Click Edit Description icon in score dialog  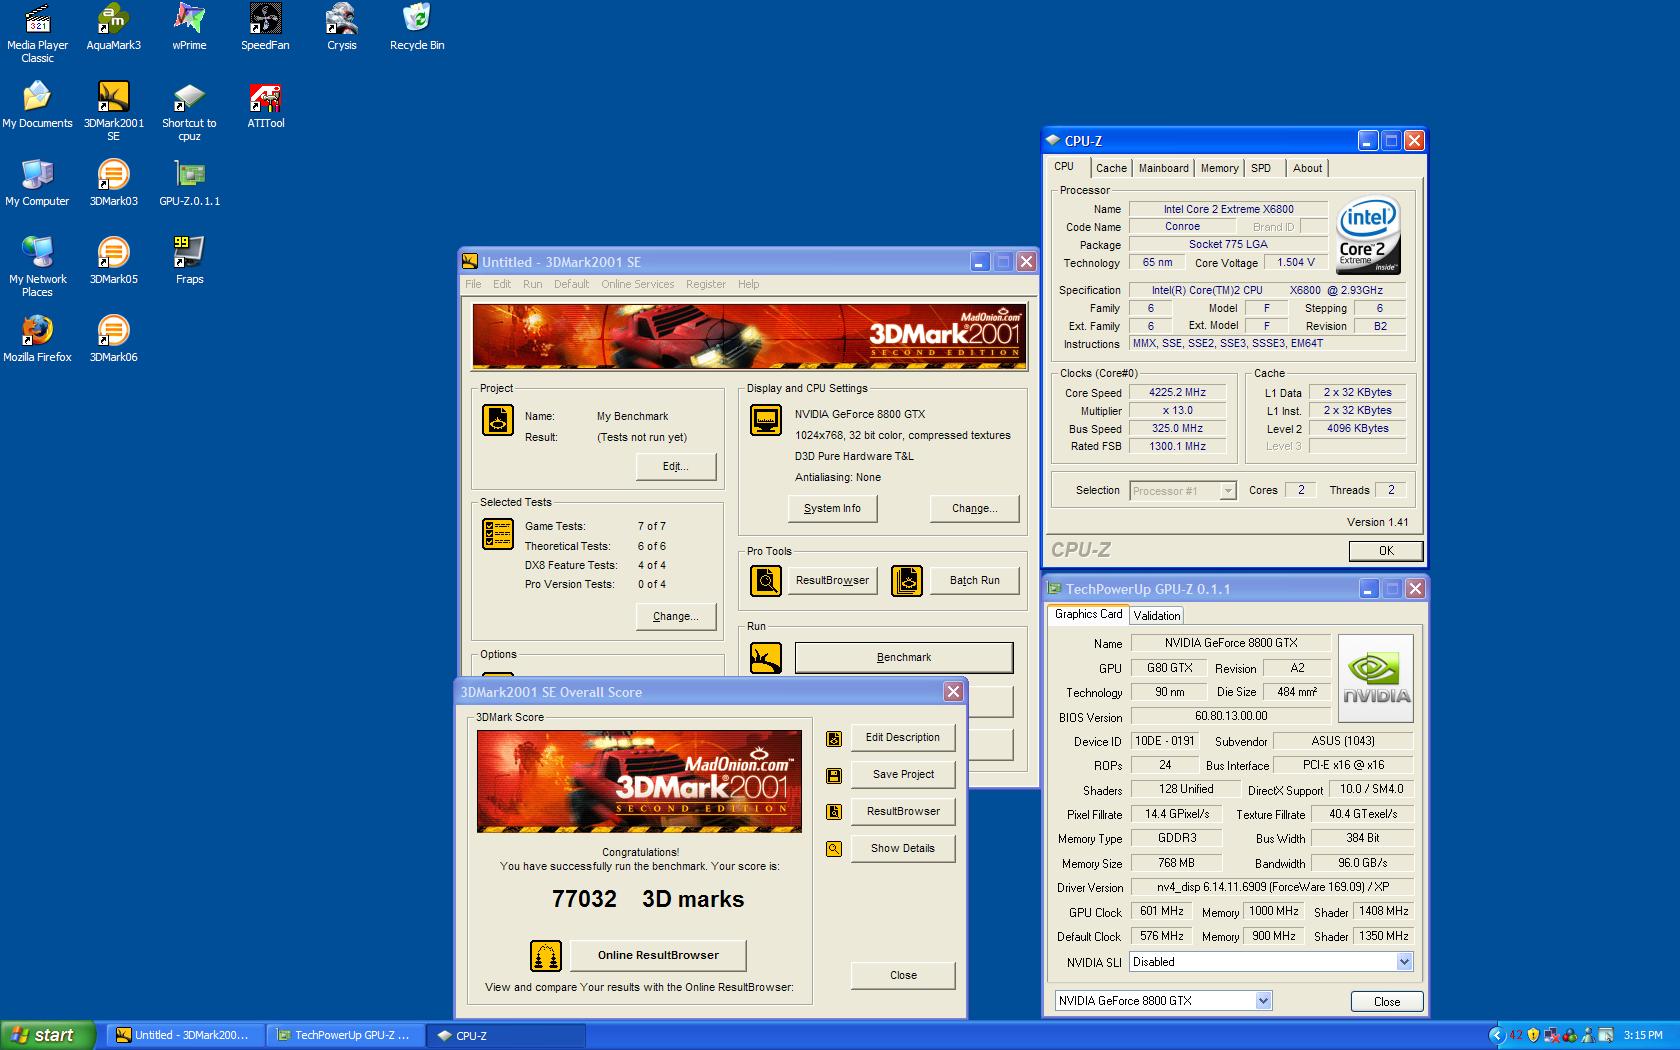[834, 739]
